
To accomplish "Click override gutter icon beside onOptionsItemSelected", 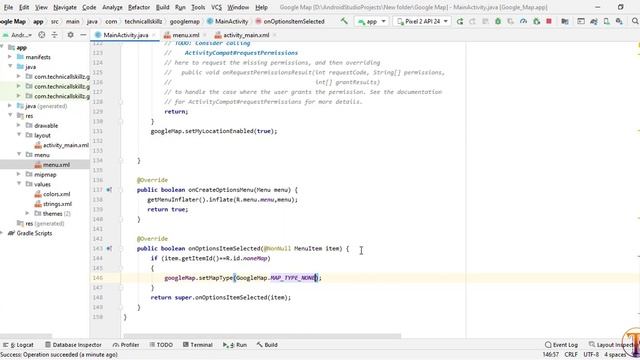I will pos(109,249).
